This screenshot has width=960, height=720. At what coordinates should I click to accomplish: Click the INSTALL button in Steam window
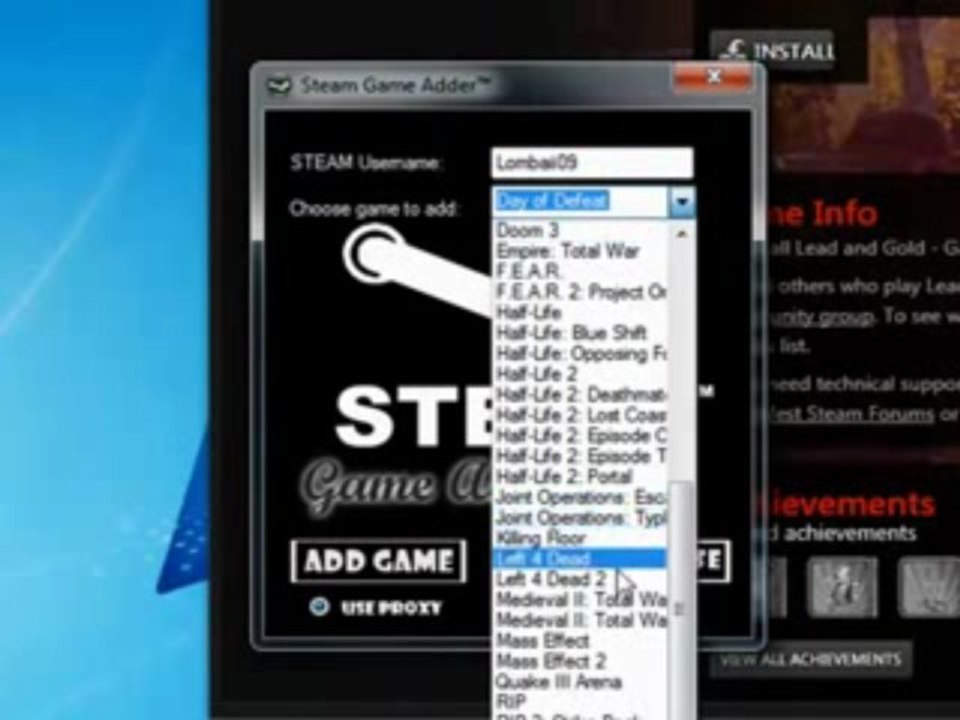coord(773,50)
